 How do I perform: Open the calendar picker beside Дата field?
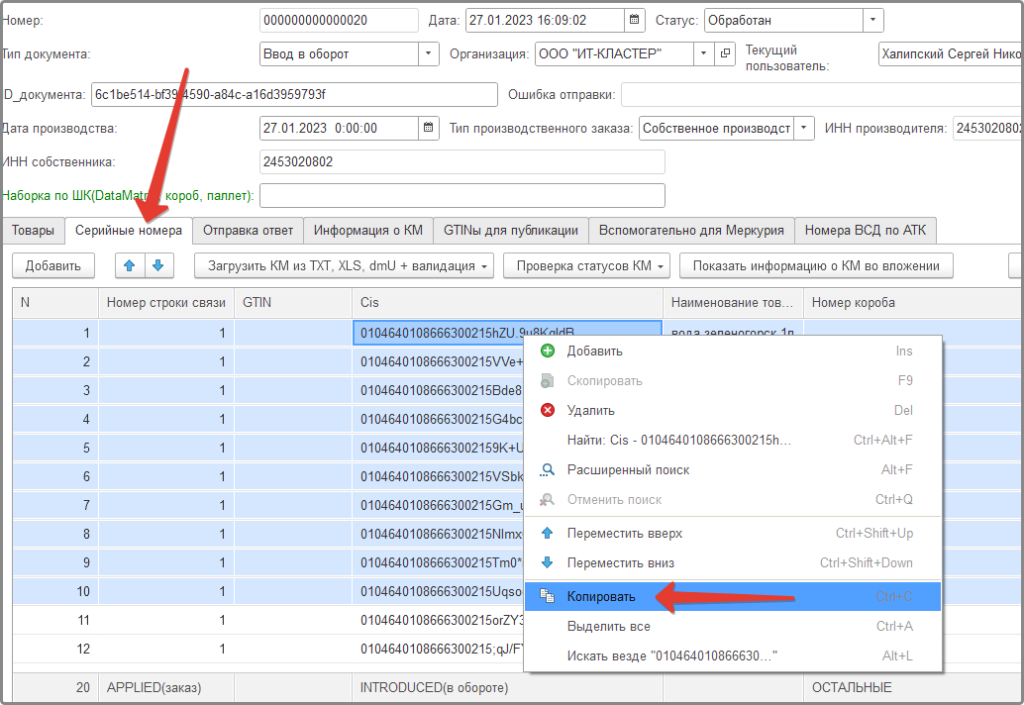pos(634,20)
